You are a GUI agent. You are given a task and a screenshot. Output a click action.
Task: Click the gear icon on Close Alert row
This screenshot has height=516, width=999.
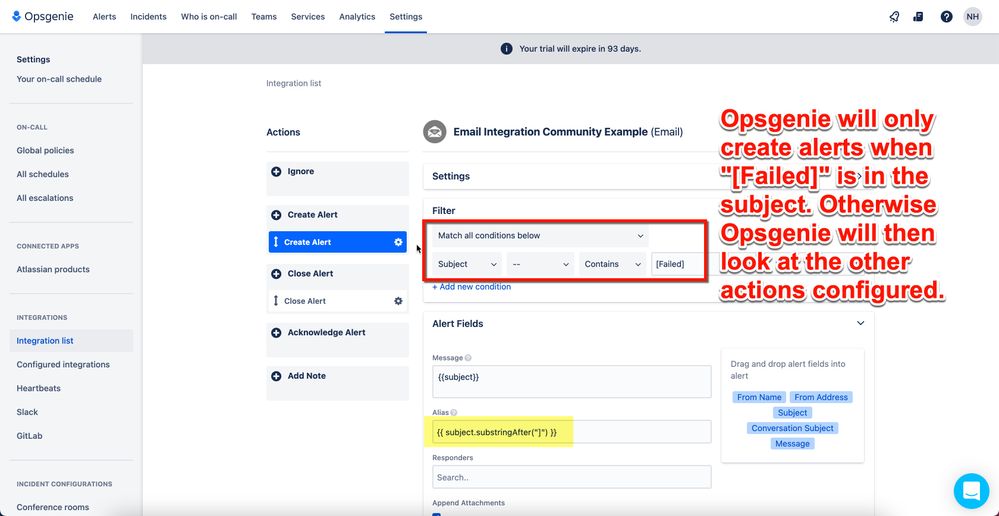398,301
